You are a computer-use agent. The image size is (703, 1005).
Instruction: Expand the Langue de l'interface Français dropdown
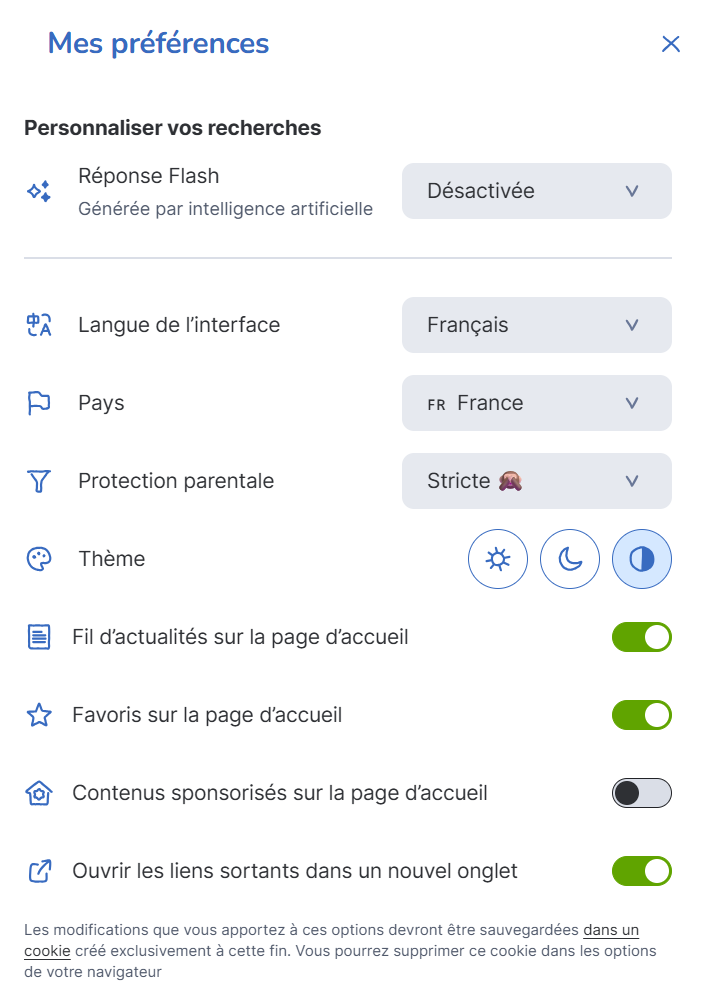click(x=537, y=325)
